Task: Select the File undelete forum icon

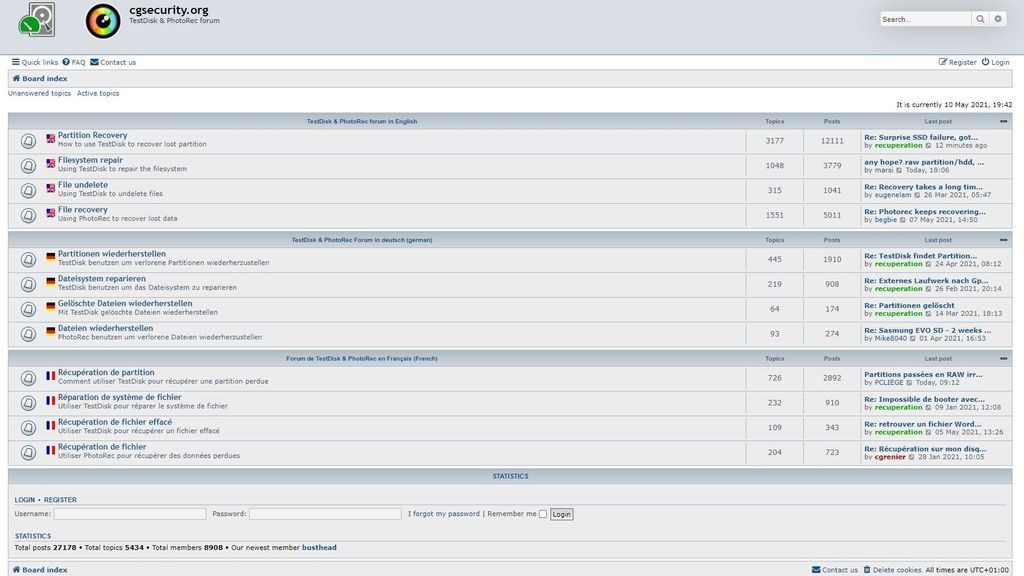Action: click(x=28, y=189)
